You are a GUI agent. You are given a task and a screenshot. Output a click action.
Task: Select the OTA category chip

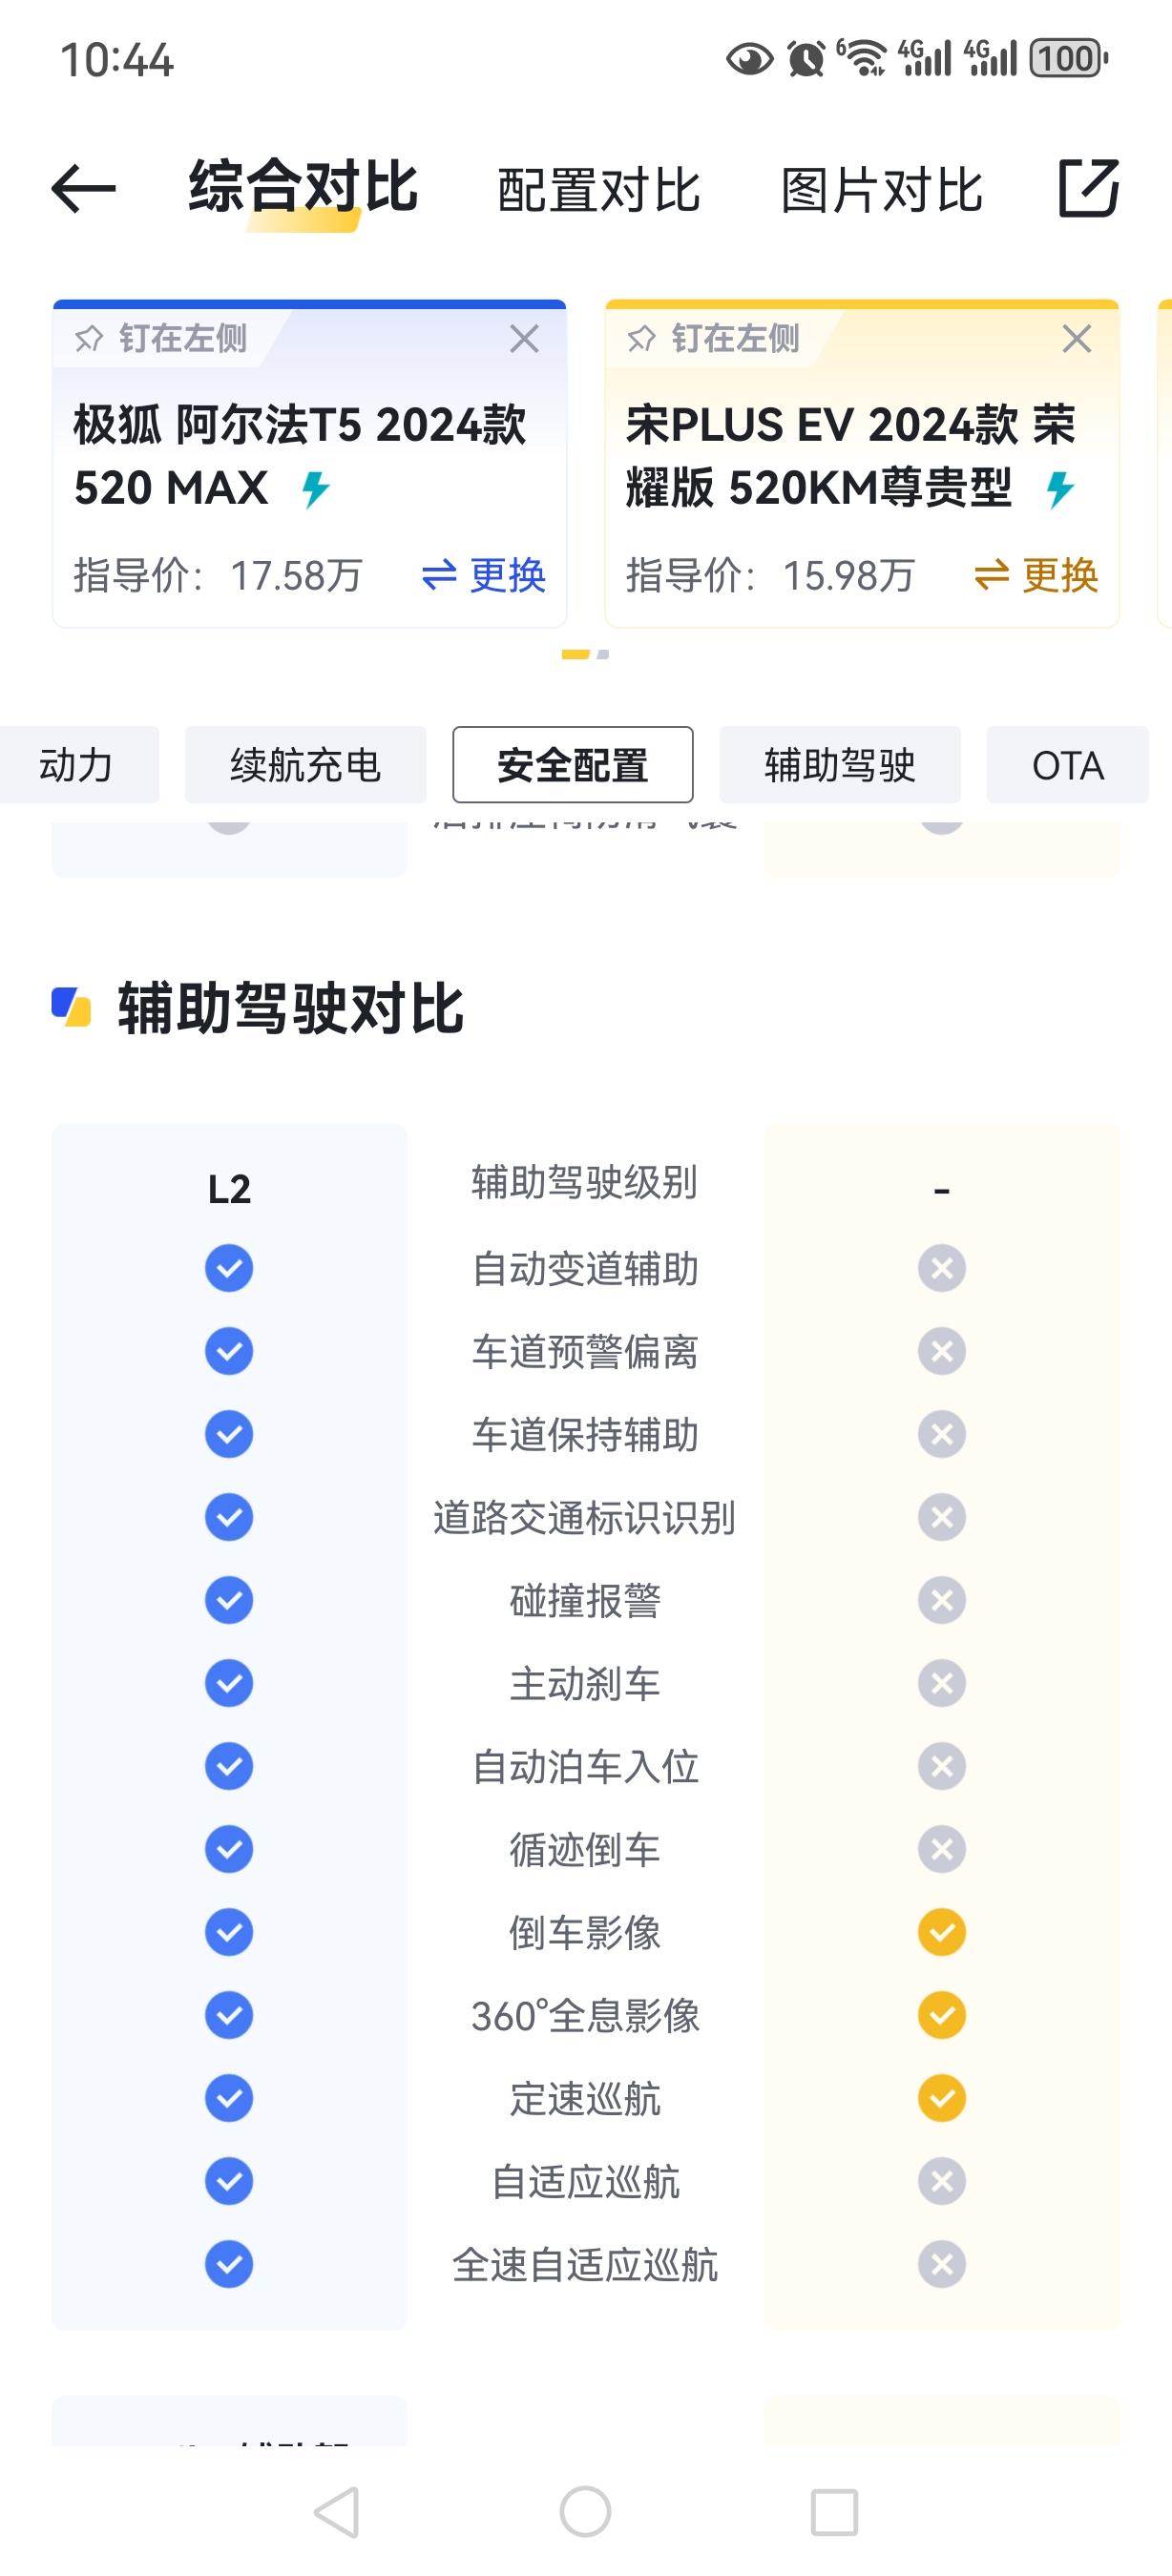(1067, 765)
